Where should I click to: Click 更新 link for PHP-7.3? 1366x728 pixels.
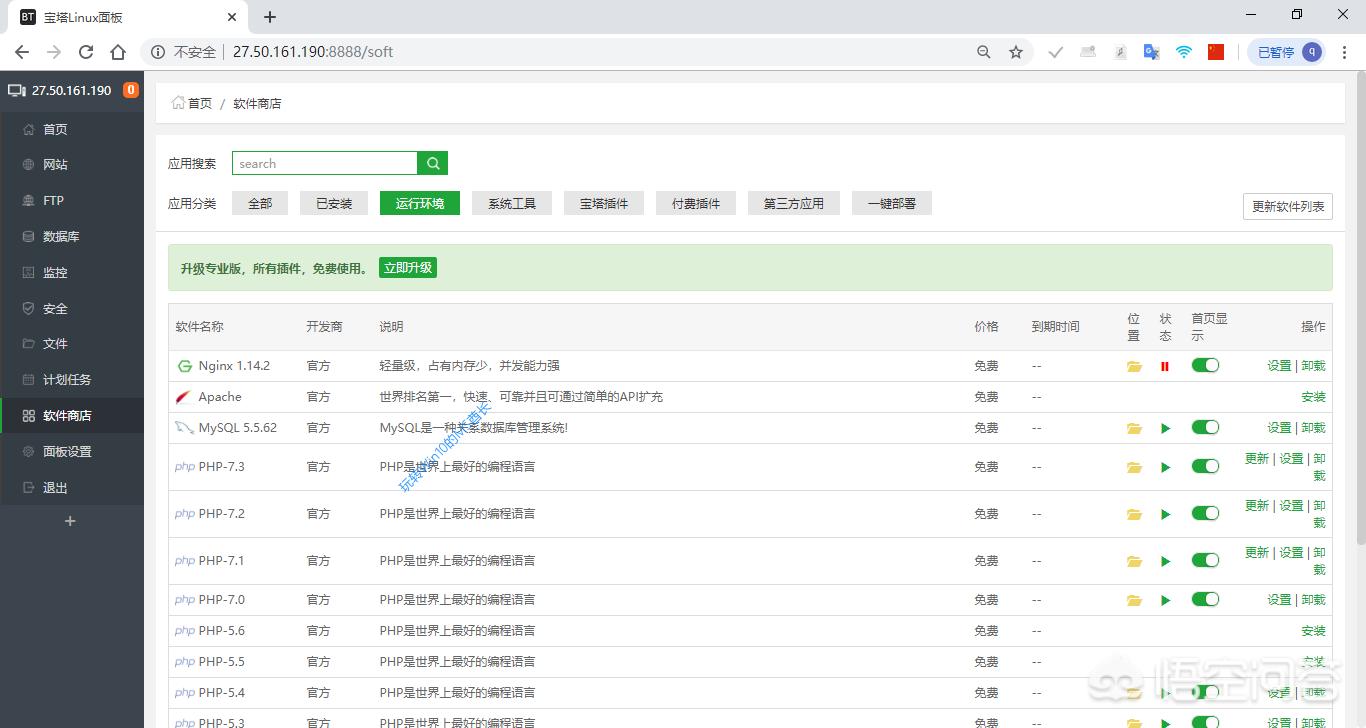click(1257, 459)
